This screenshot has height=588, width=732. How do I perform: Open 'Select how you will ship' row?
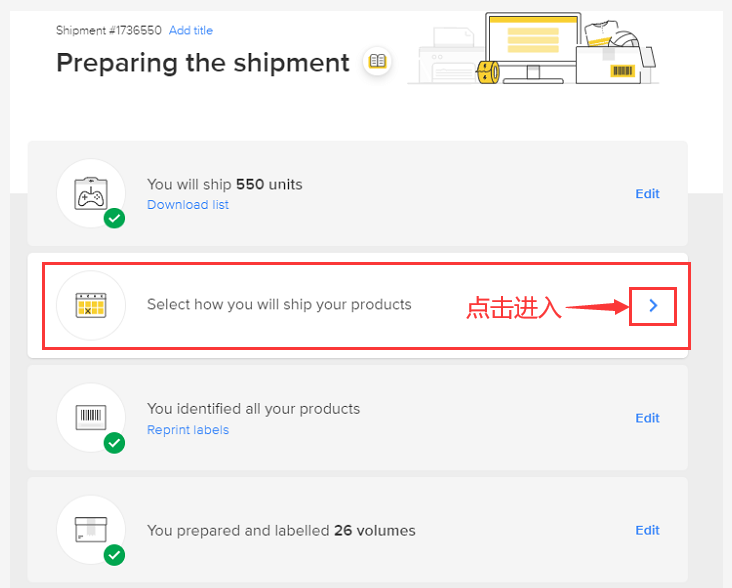(x=279, y=305)
